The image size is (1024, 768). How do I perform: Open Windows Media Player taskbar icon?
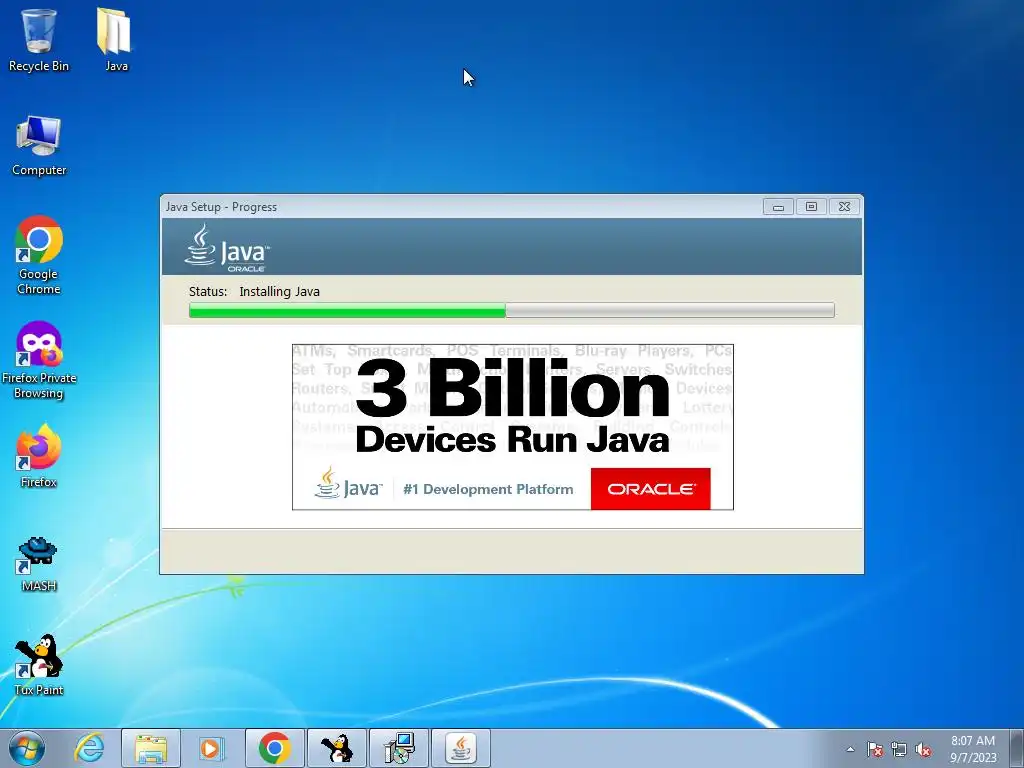tap(211, 748)
